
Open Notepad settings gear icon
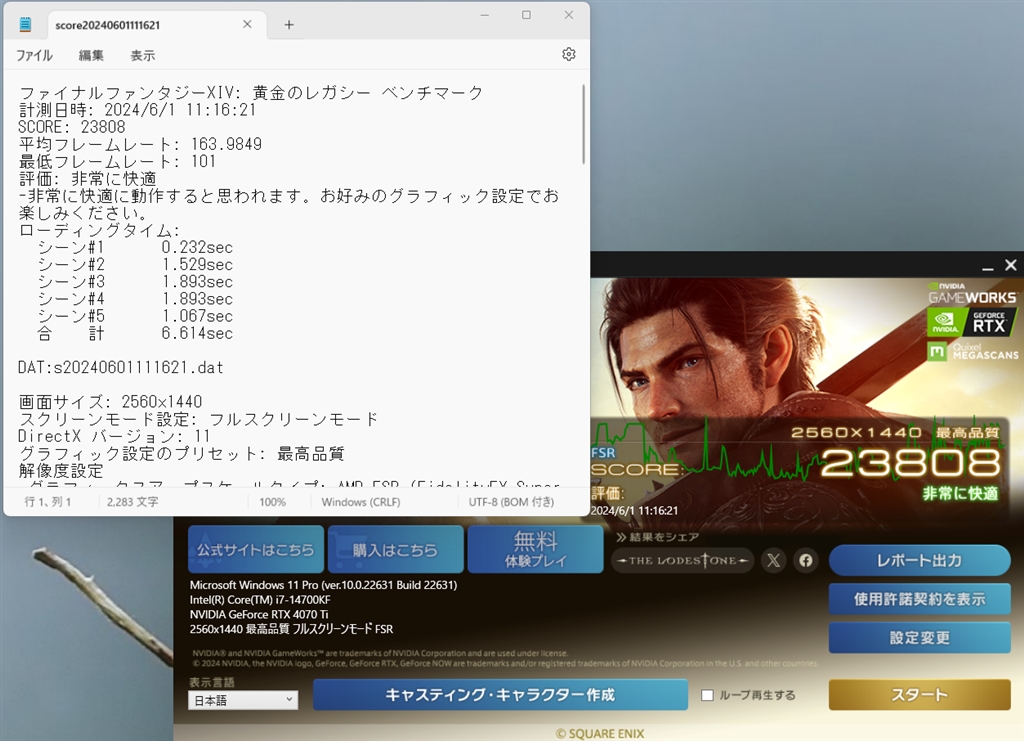coord(569,54)
